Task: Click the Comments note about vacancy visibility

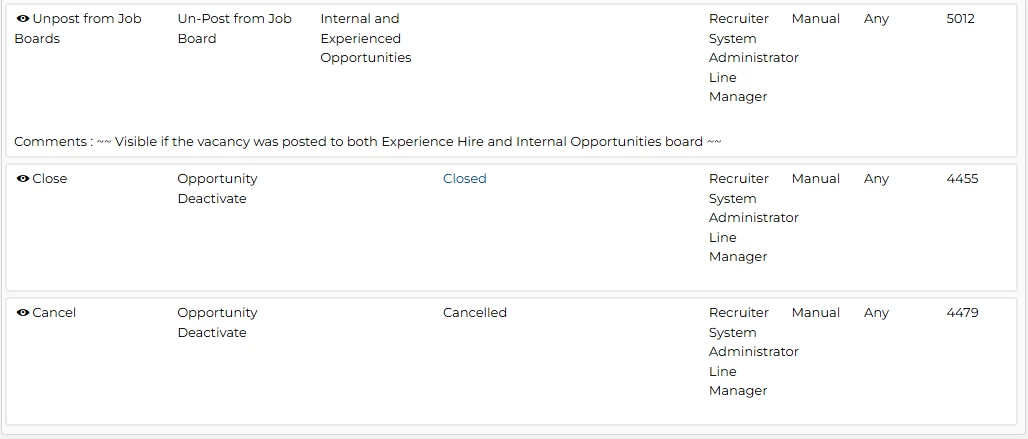Action: click(x=367, y=142)
